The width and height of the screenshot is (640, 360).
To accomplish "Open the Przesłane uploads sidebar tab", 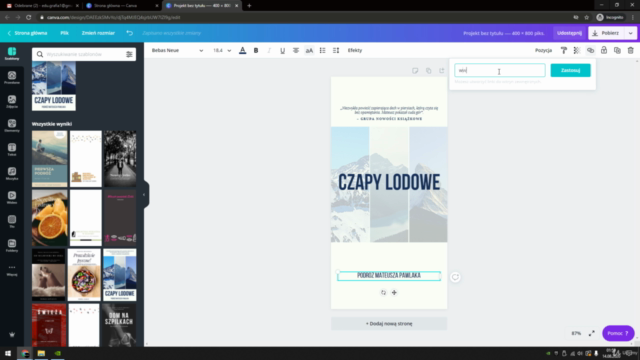I will click(x=12, y=78).
